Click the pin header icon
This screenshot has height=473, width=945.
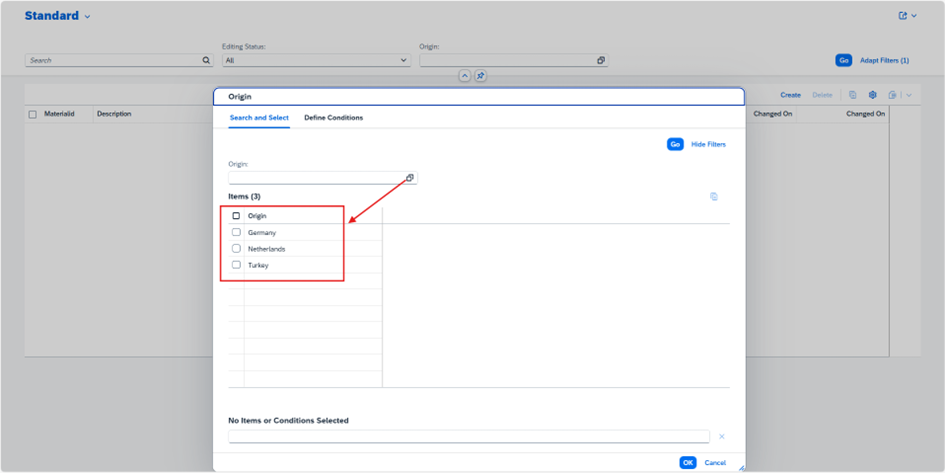[x=480, y=76]
